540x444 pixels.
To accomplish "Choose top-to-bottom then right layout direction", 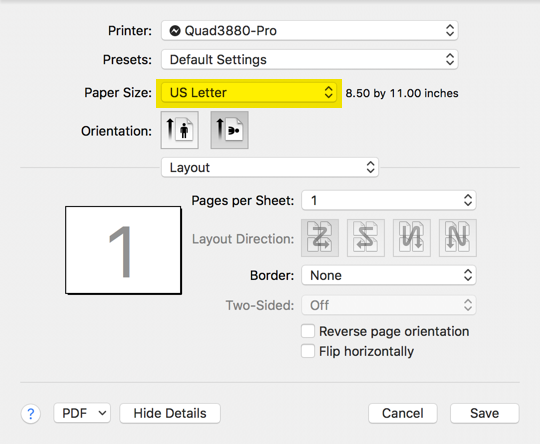I will (412, 238).
